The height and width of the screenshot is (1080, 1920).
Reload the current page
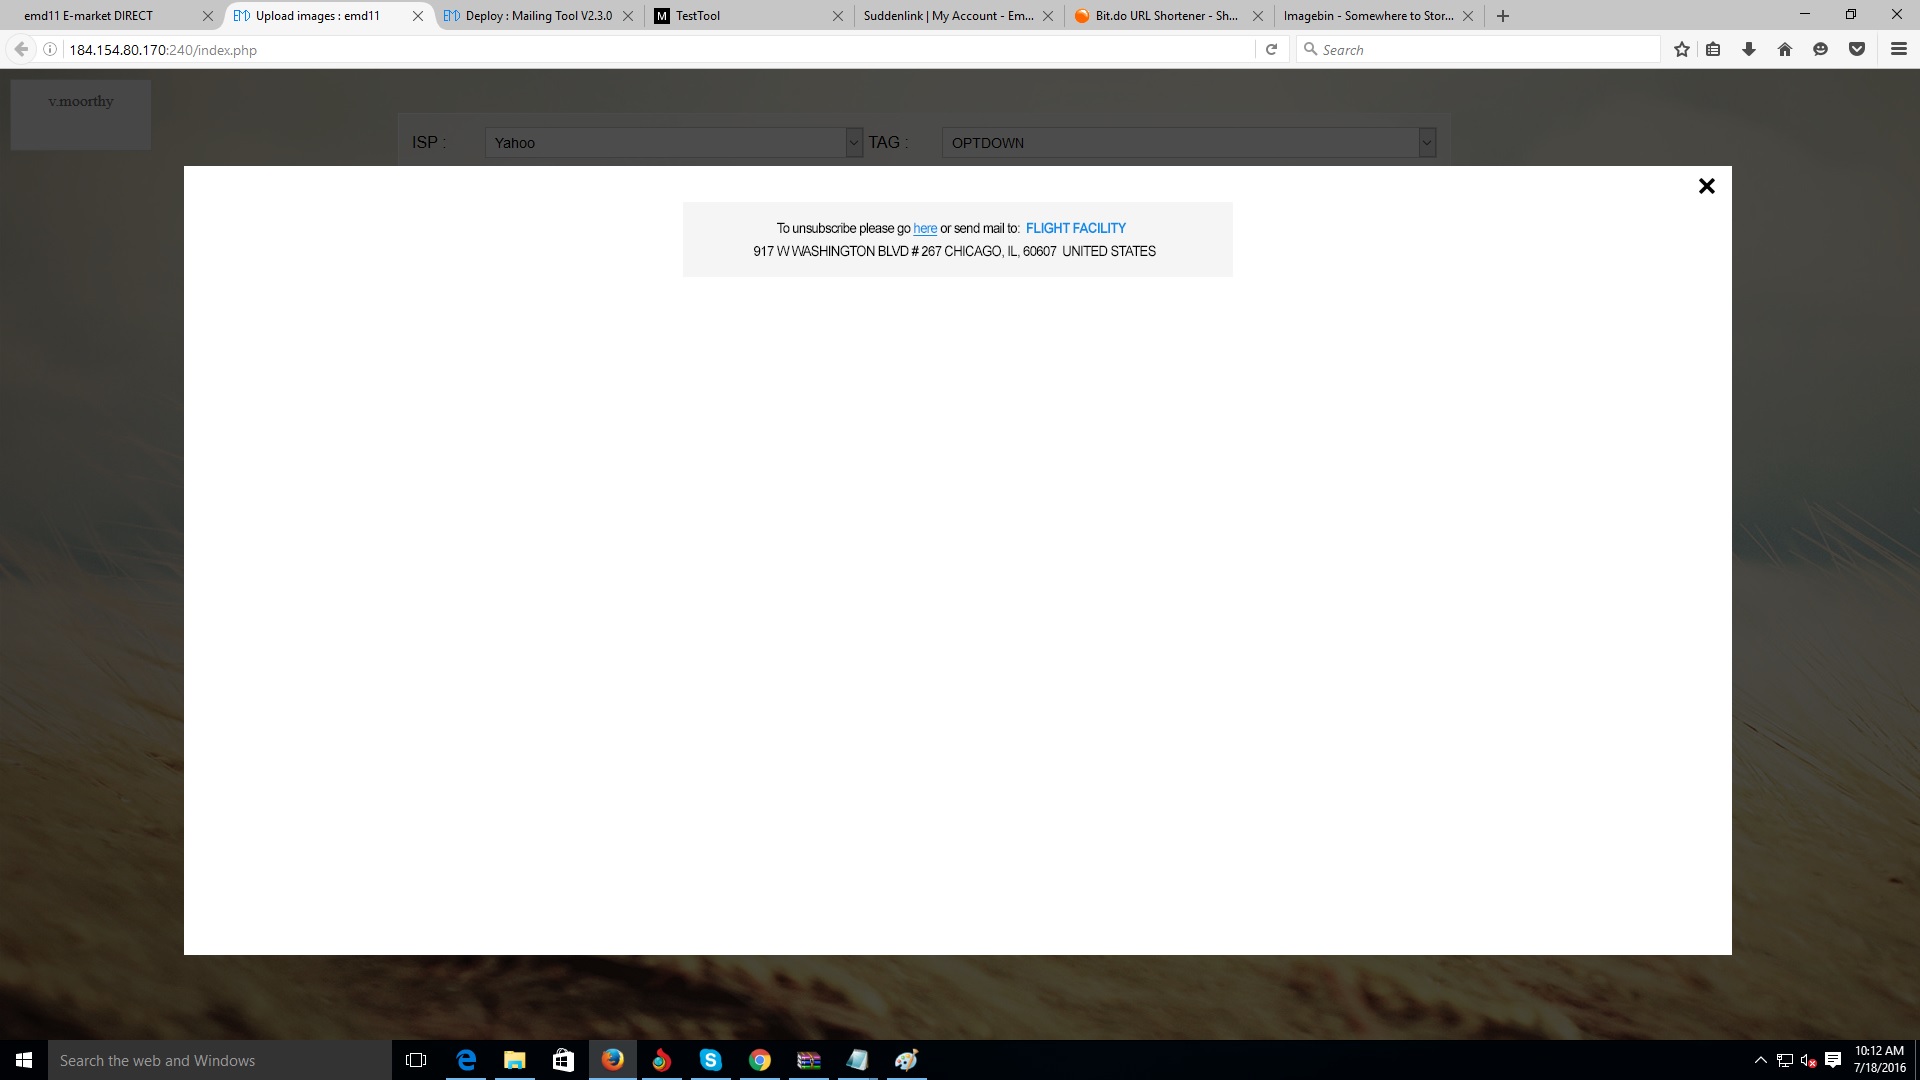coord(1271,49)
